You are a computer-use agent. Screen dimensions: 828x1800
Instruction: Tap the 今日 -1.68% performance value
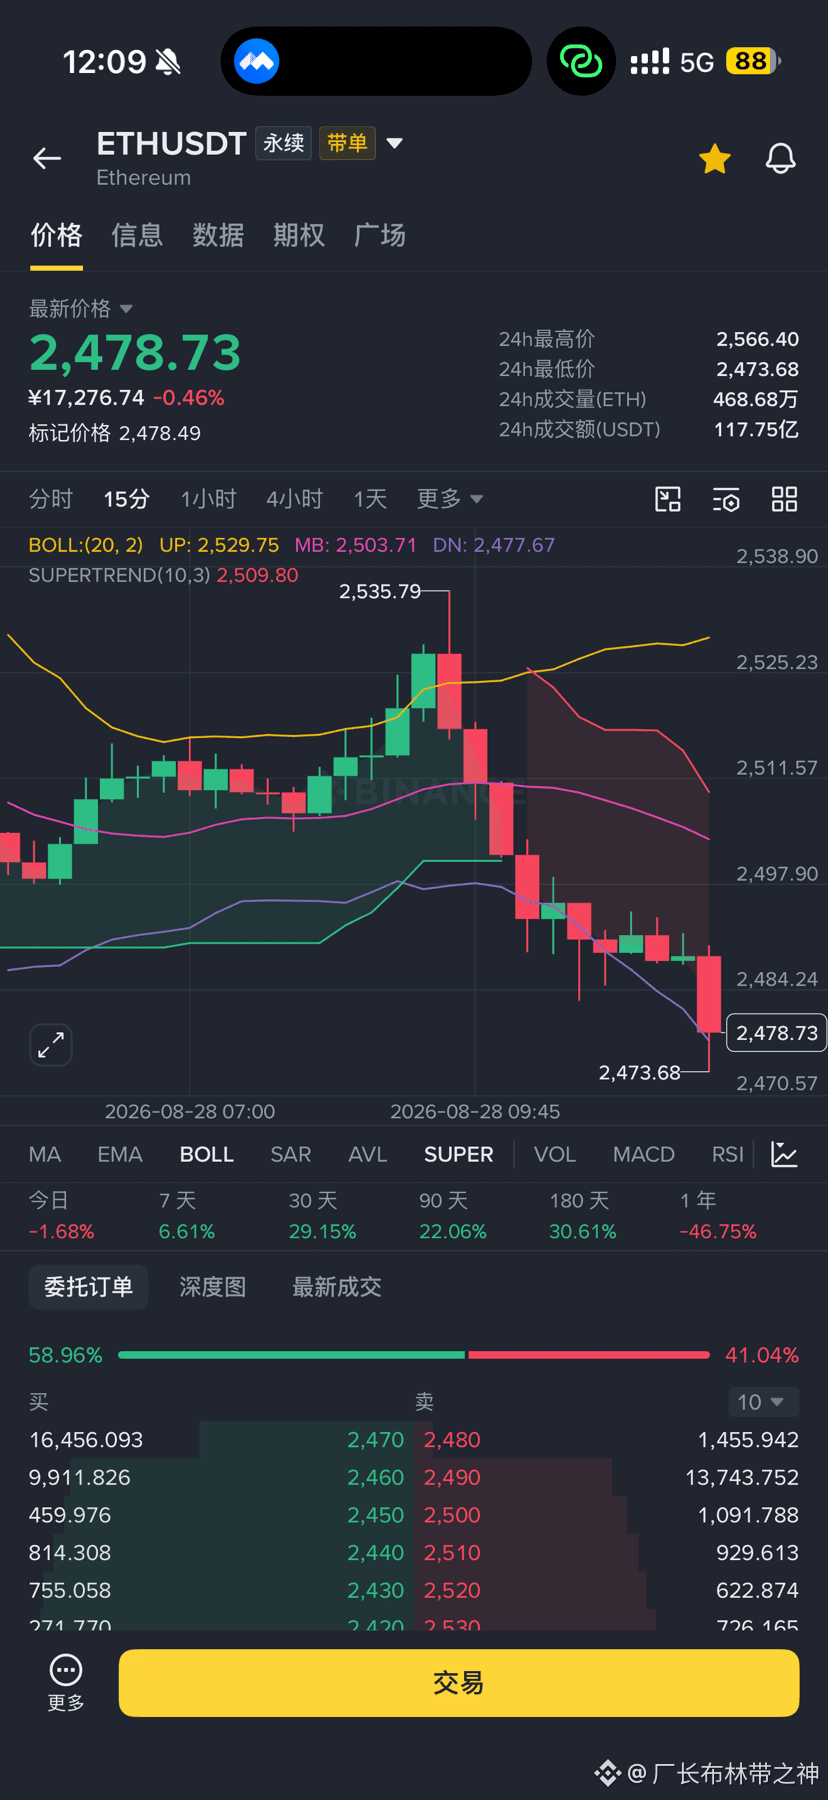click(x=61, y=1232)
